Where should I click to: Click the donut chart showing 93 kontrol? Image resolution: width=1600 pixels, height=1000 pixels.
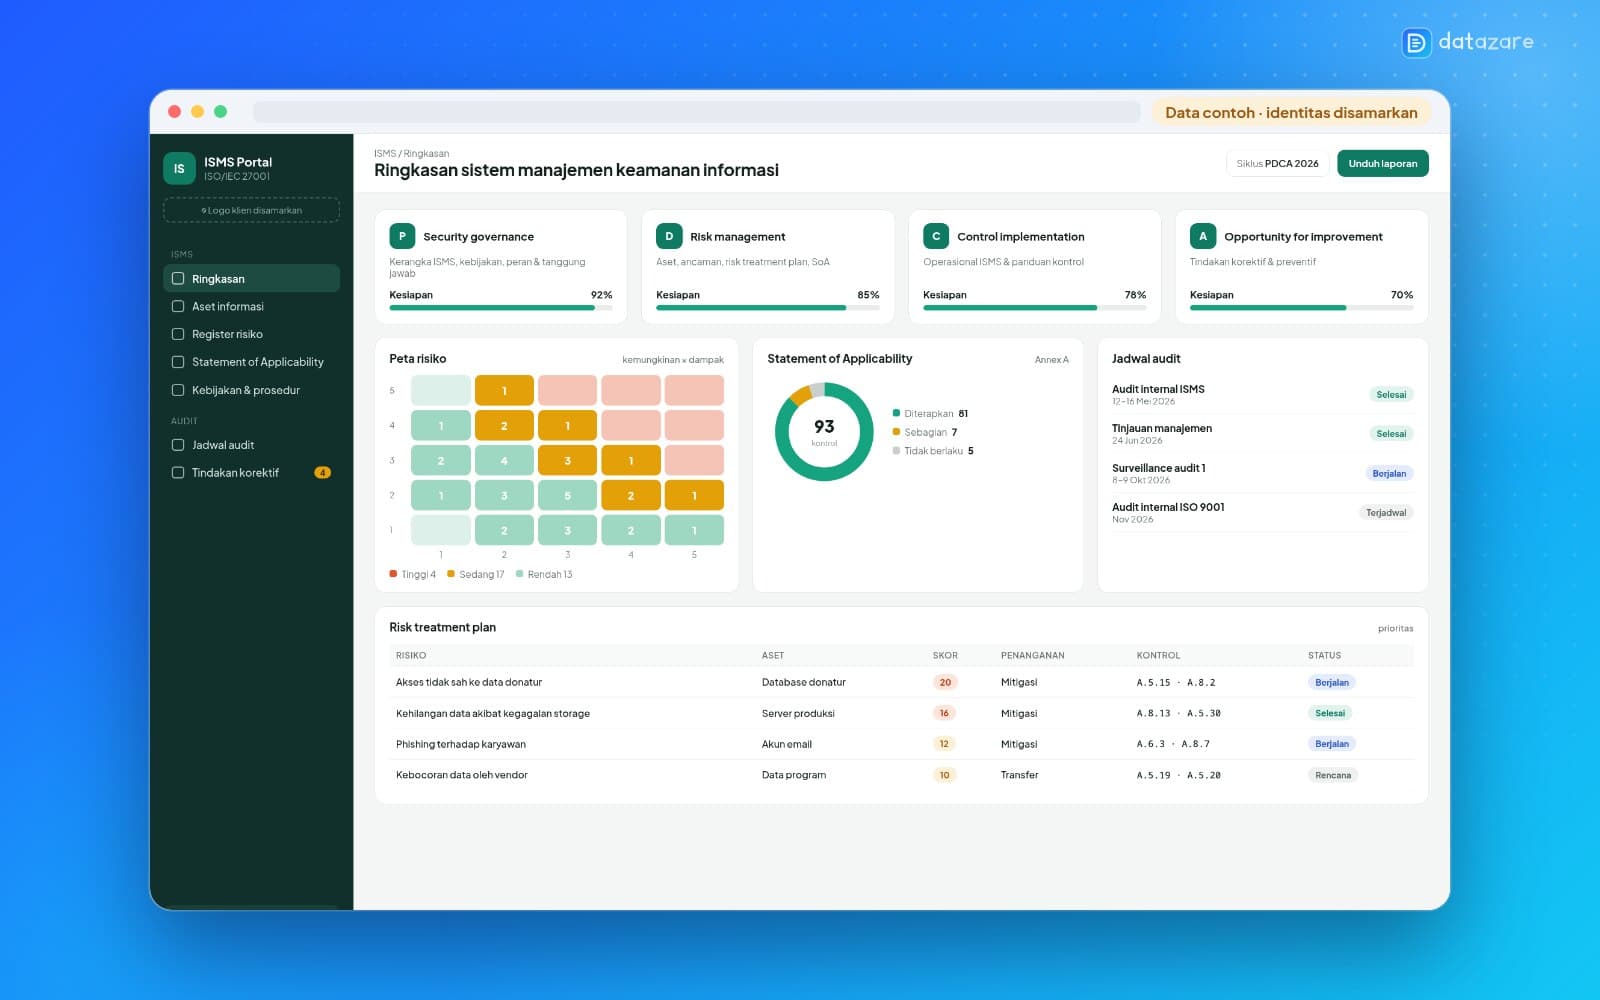(824, 432)
